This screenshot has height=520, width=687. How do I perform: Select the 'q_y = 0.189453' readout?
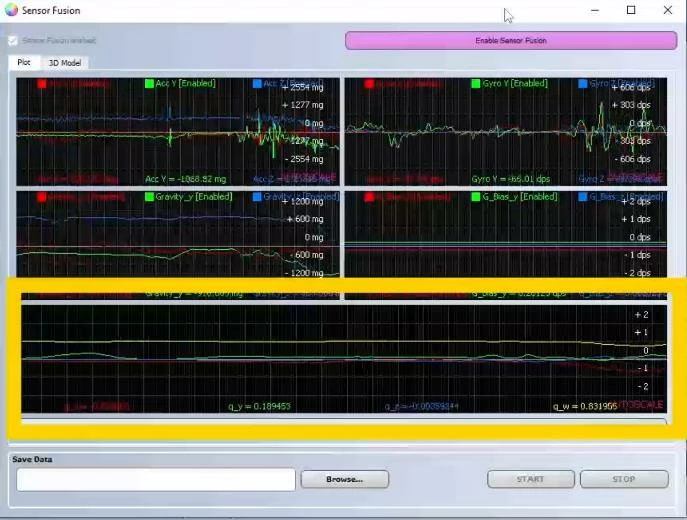(x=259, y=406)
